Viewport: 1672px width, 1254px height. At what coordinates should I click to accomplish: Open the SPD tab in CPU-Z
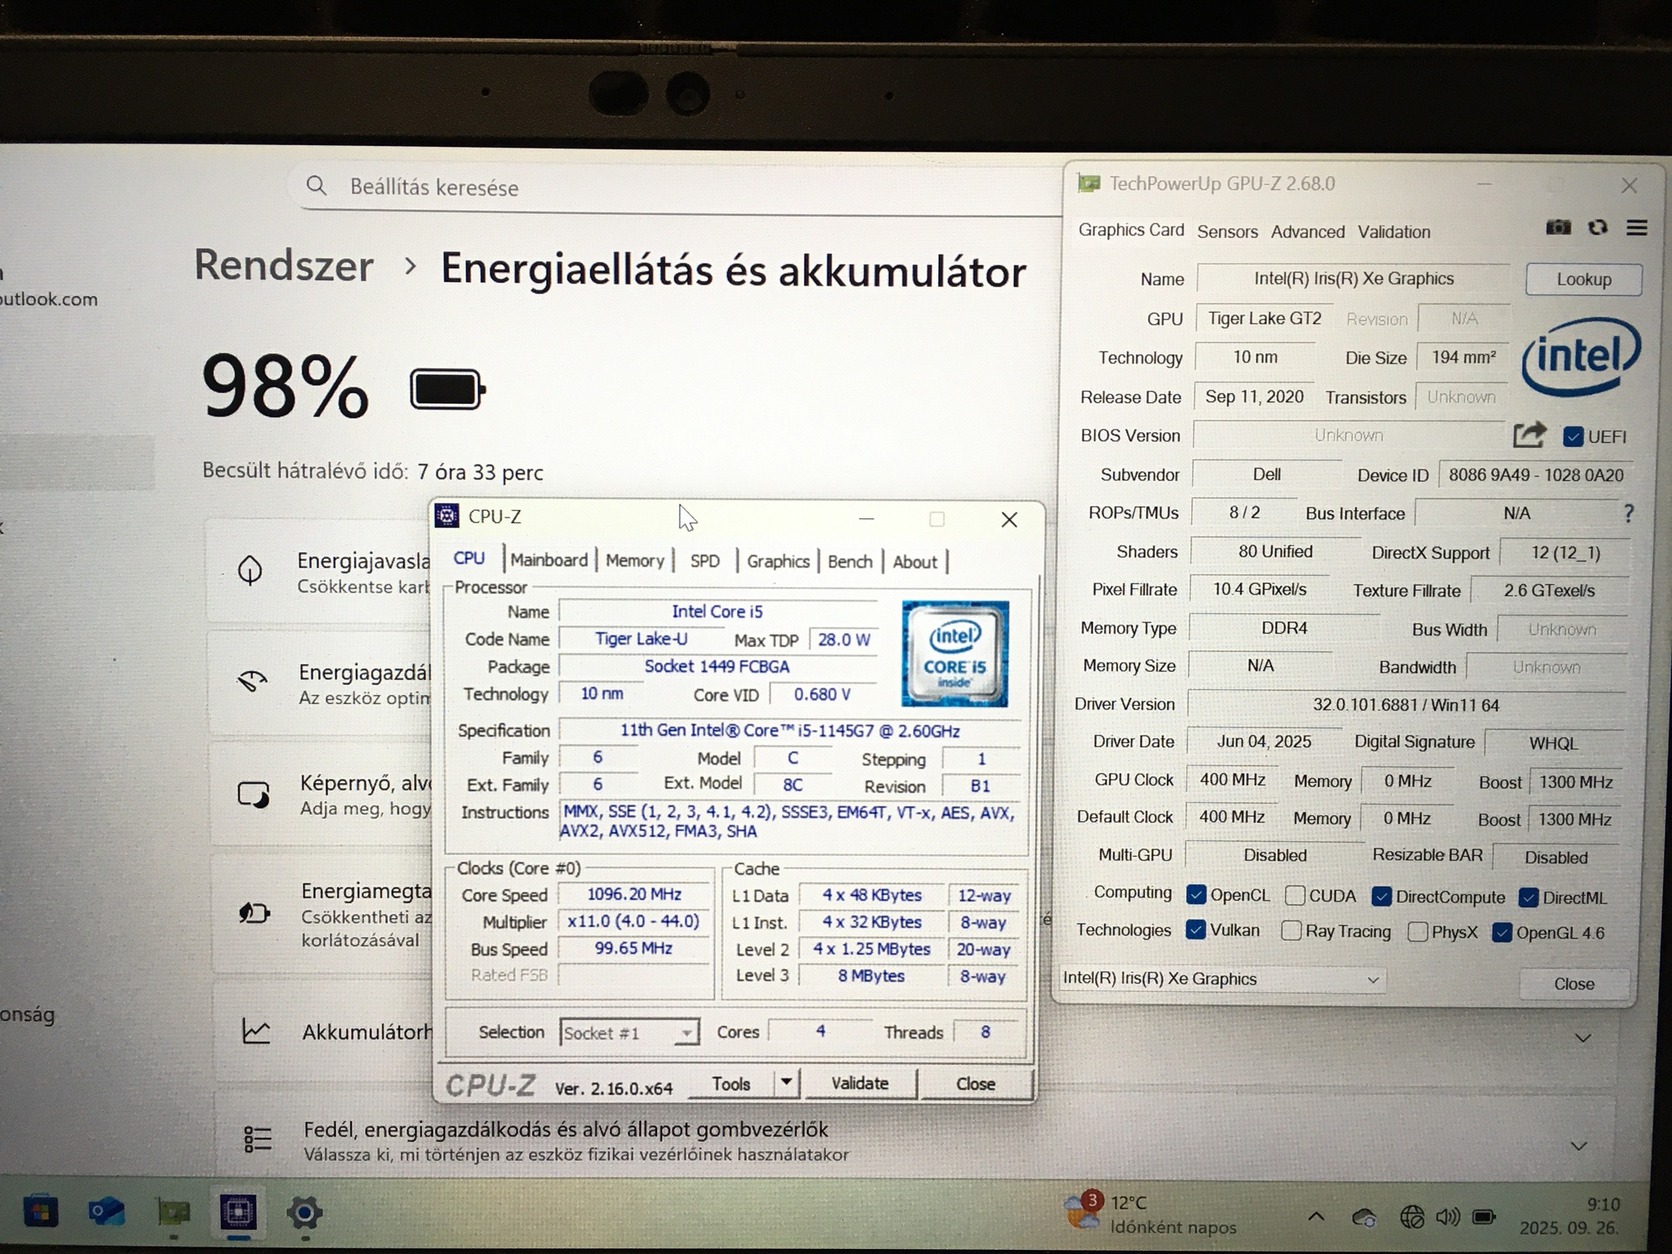pyautogui.click(x=705, y=561)
